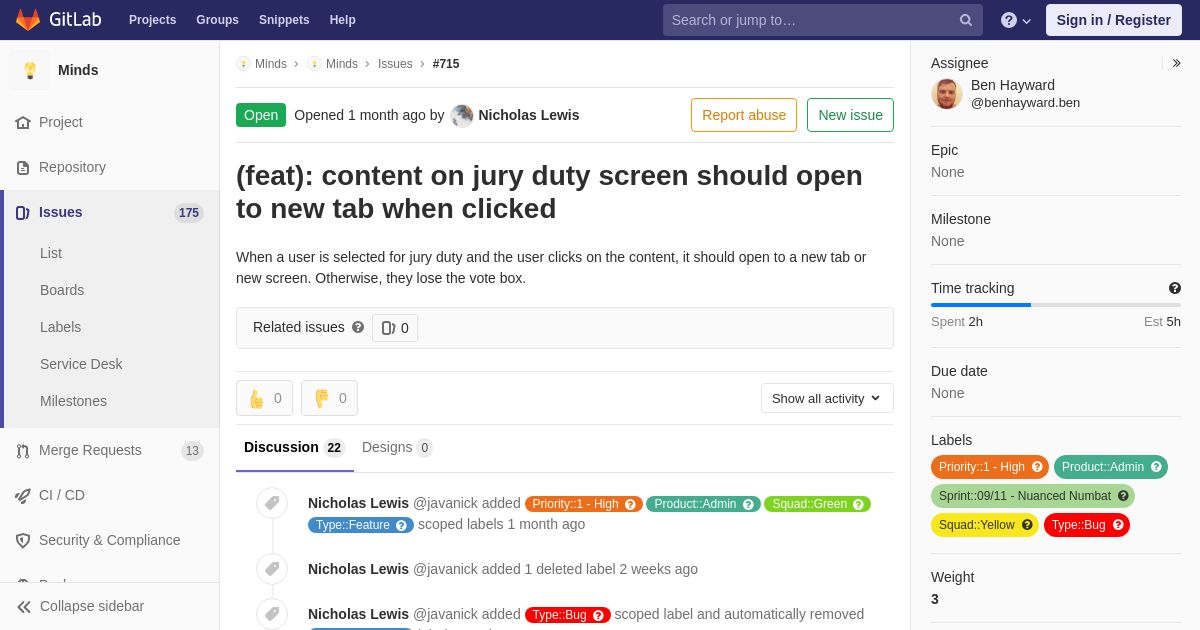Open the Help question mark menu
This screenshot has height=630, width=1200.
(x=1016, y=20)
